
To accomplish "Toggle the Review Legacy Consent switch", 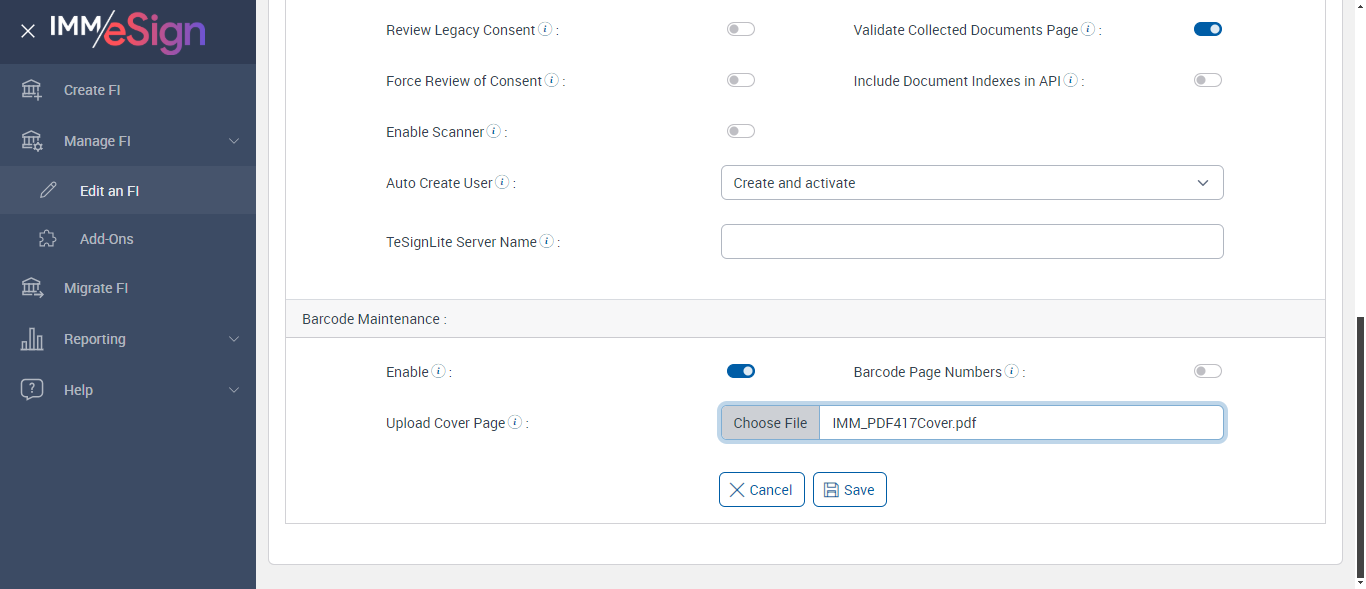I will coord(740,30).
